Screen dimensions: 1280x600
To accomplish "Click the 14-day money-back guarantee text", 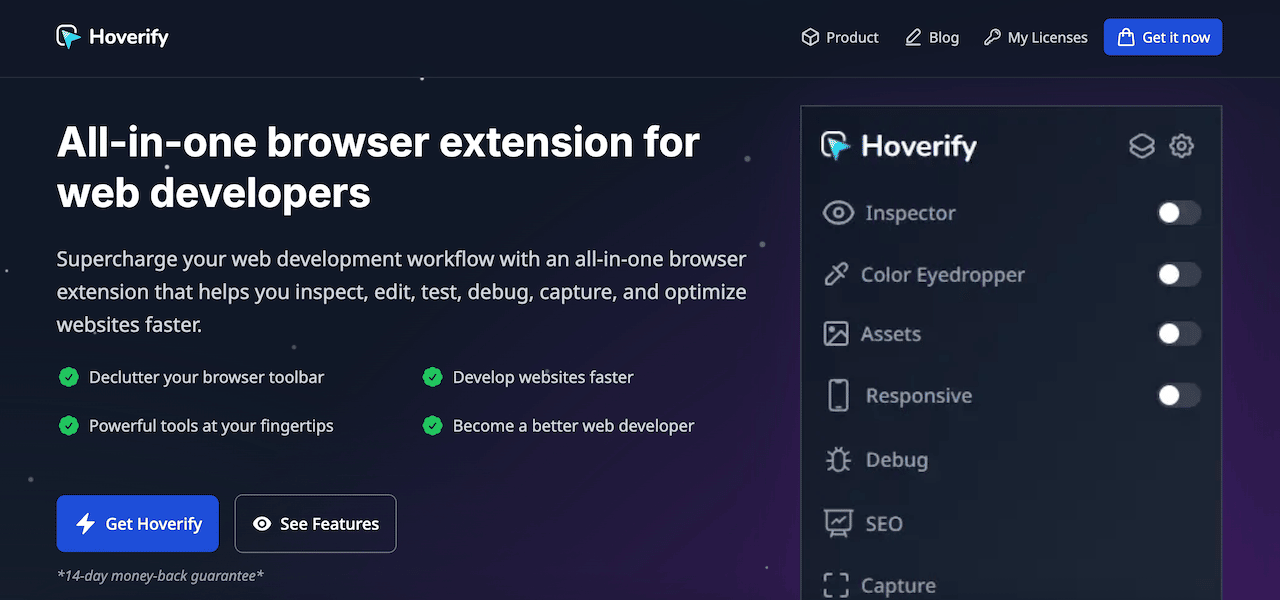I will 160,575.
